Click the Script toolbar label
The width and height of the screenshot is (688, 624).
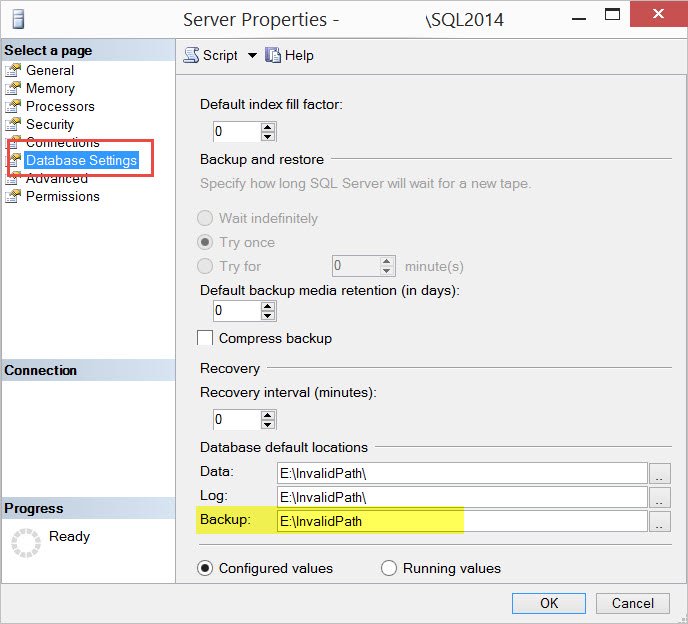click(220, 55)
